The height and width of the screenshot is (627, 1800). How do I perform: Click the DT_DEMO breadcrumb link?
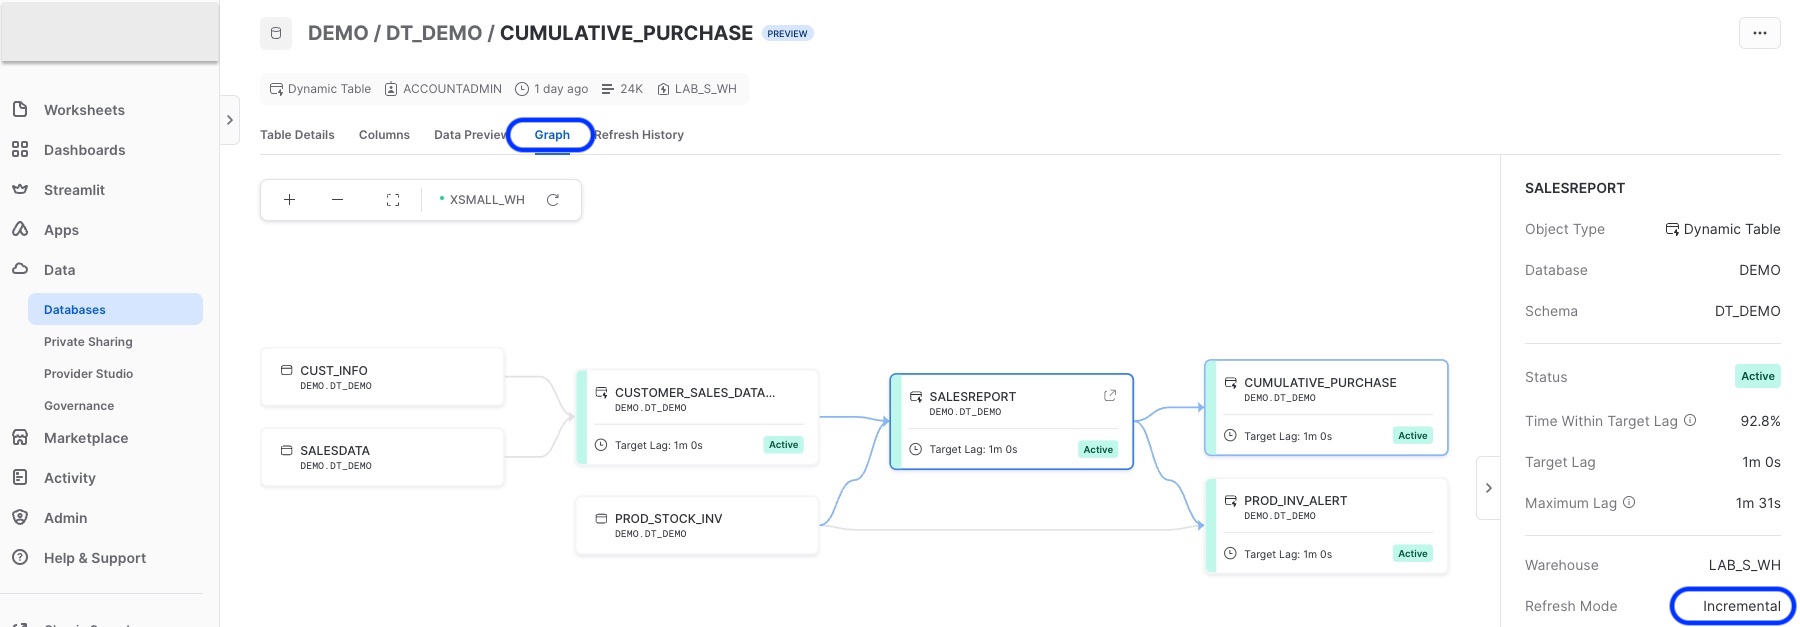(x=434, y=33)
